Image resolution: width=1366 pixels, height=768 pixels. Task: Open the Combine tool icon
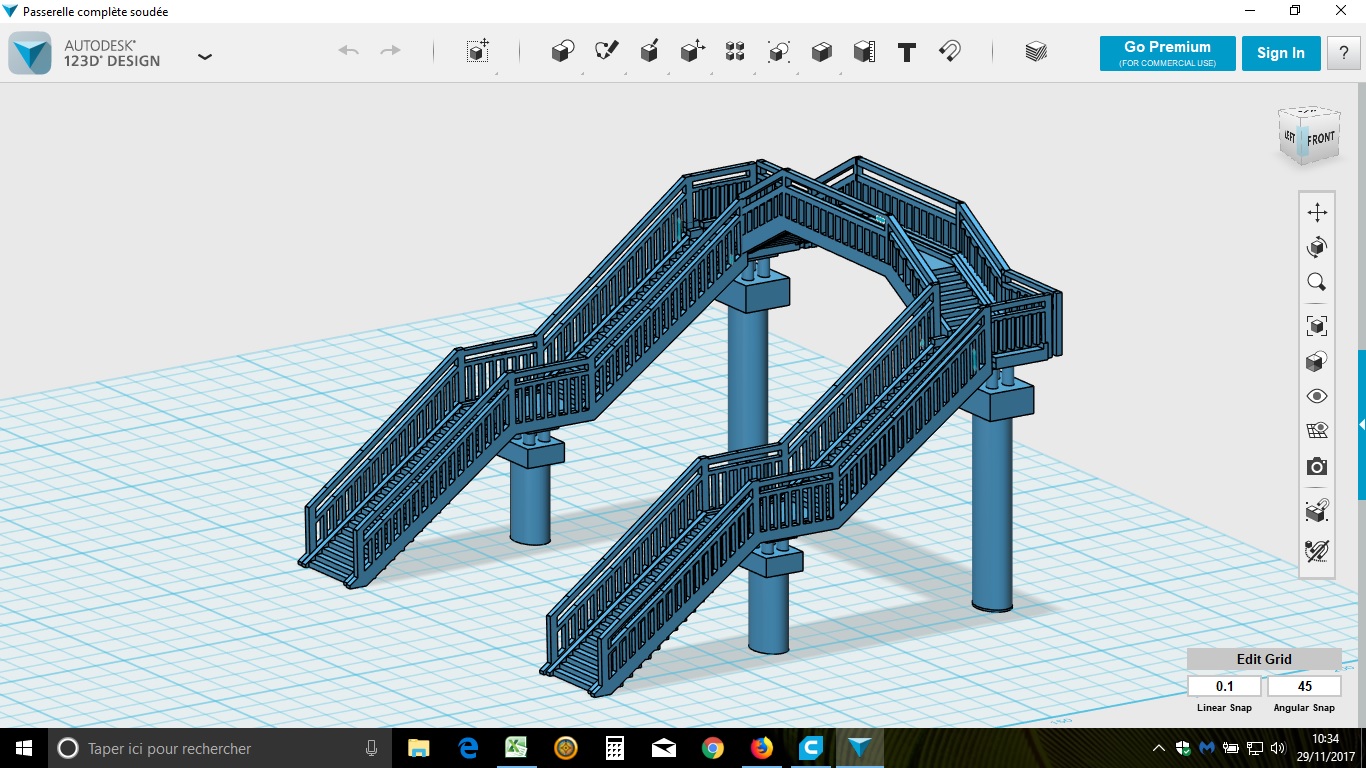click(822, 51)
